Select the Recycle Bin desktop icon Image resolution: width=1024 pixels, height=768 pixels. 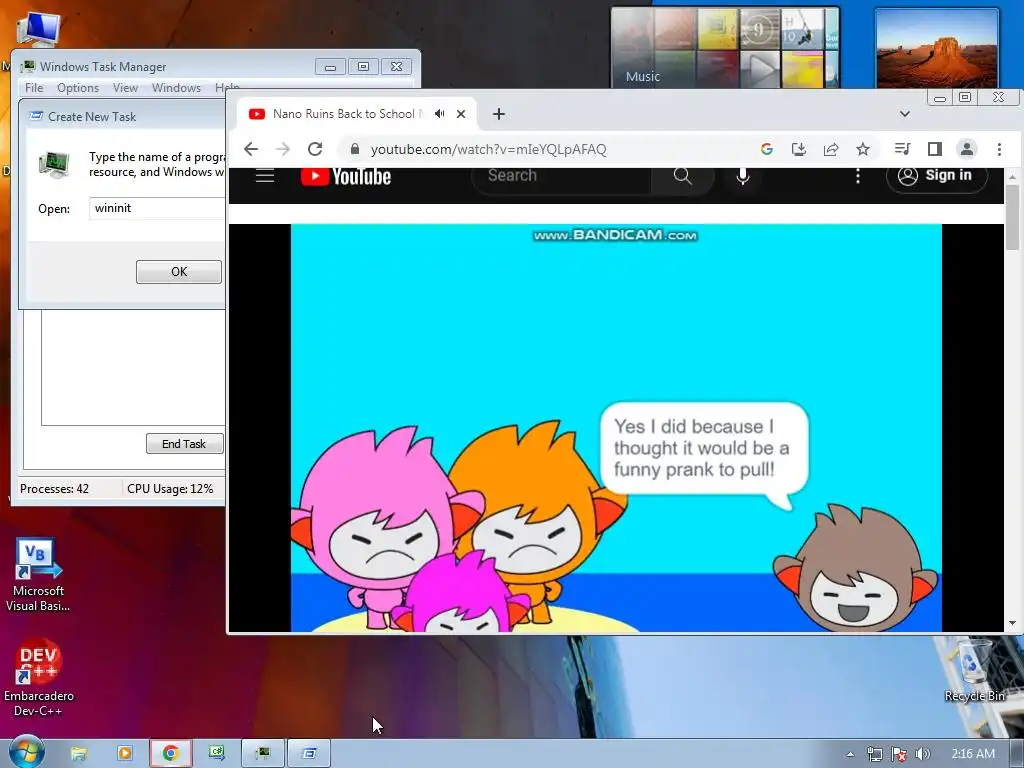(x=974, y=670)
